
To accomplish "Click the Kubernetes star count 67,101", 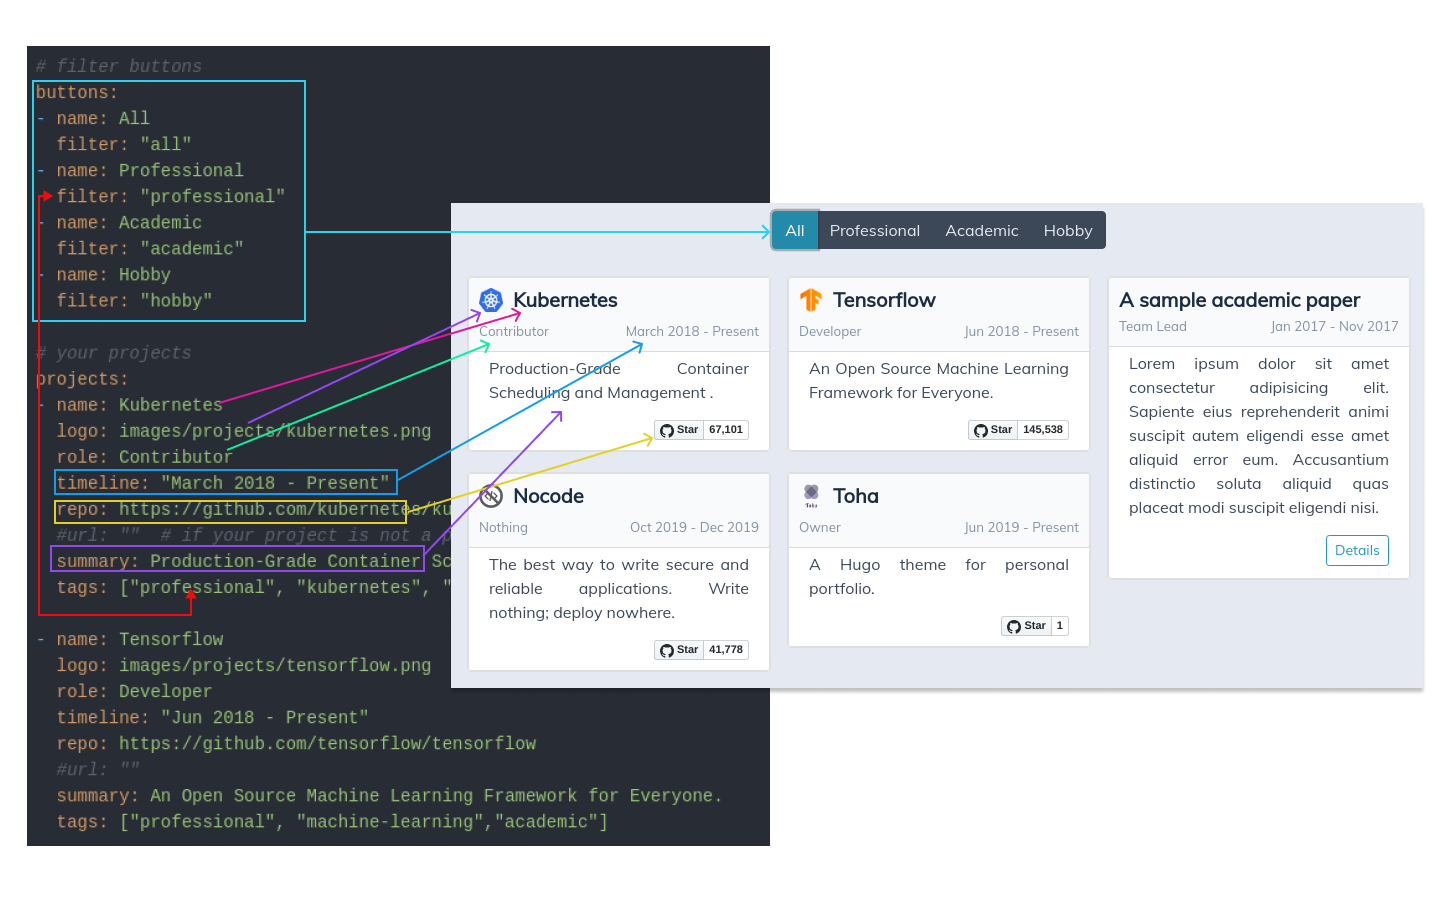I will click(726, 430).
